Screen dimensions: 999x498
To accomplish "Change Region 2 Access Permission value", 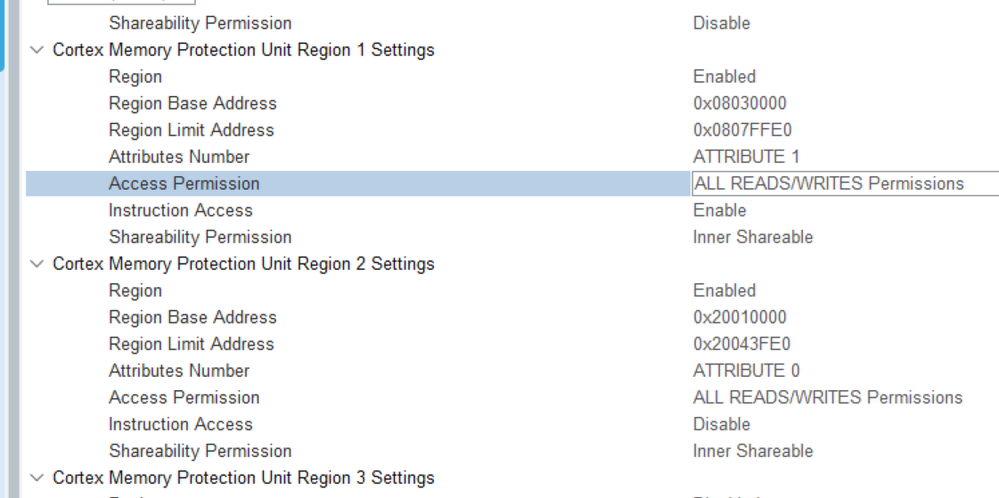I will pyautogui.click(x=827, y=397).
